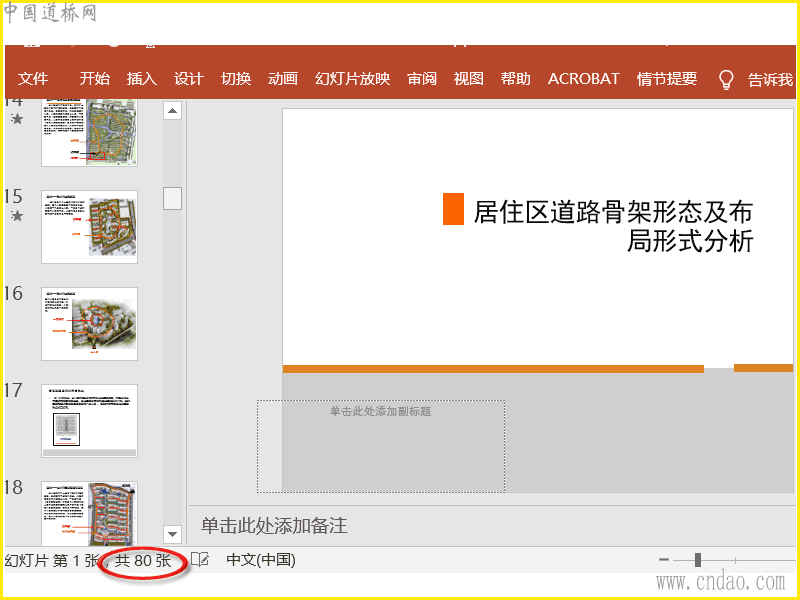Open the 切换 ribbon tab
Viewport: 800px width, 600px height.
(236, 79)
